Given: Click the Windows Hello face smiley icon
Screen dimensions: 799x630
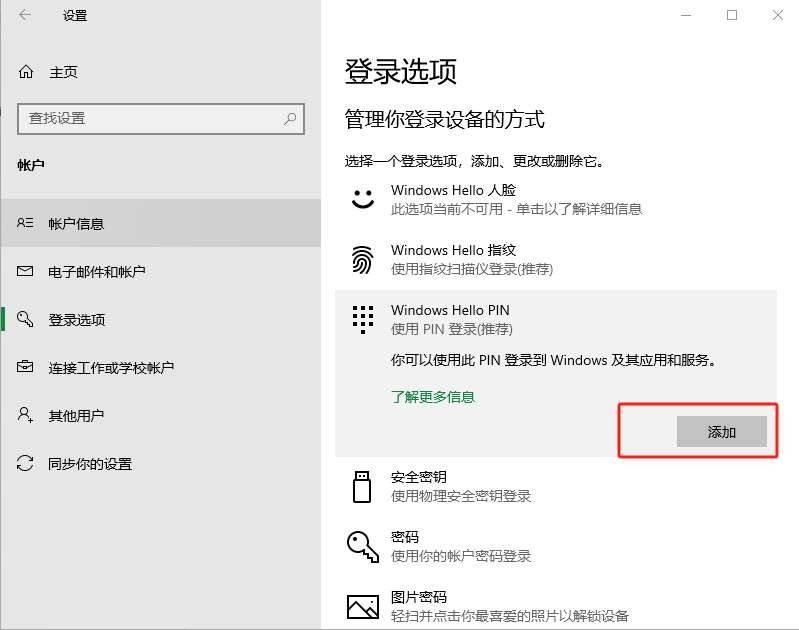Looking at the screenshot, I should [363, 199].
